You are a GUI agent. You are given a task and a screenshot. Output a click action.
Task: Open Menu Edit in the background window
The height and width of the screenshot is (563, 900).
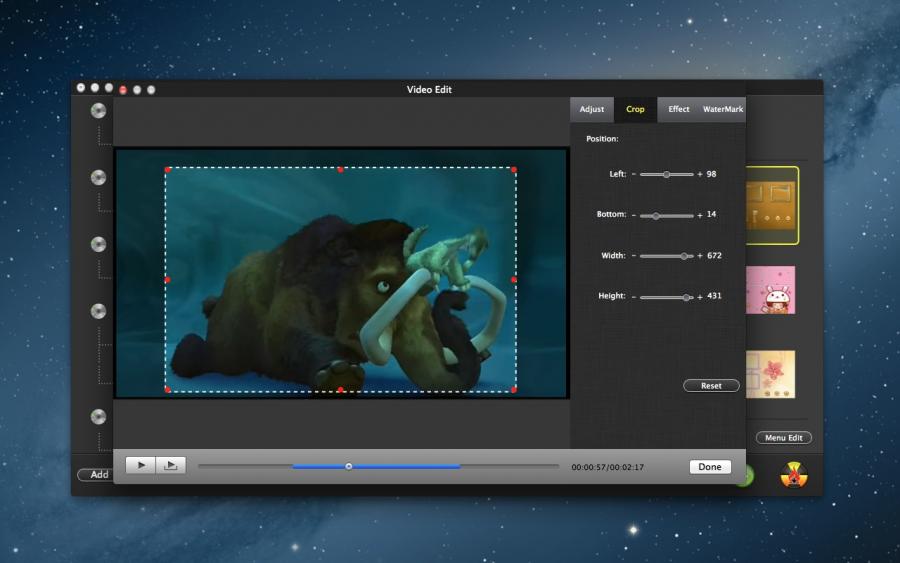783,437
